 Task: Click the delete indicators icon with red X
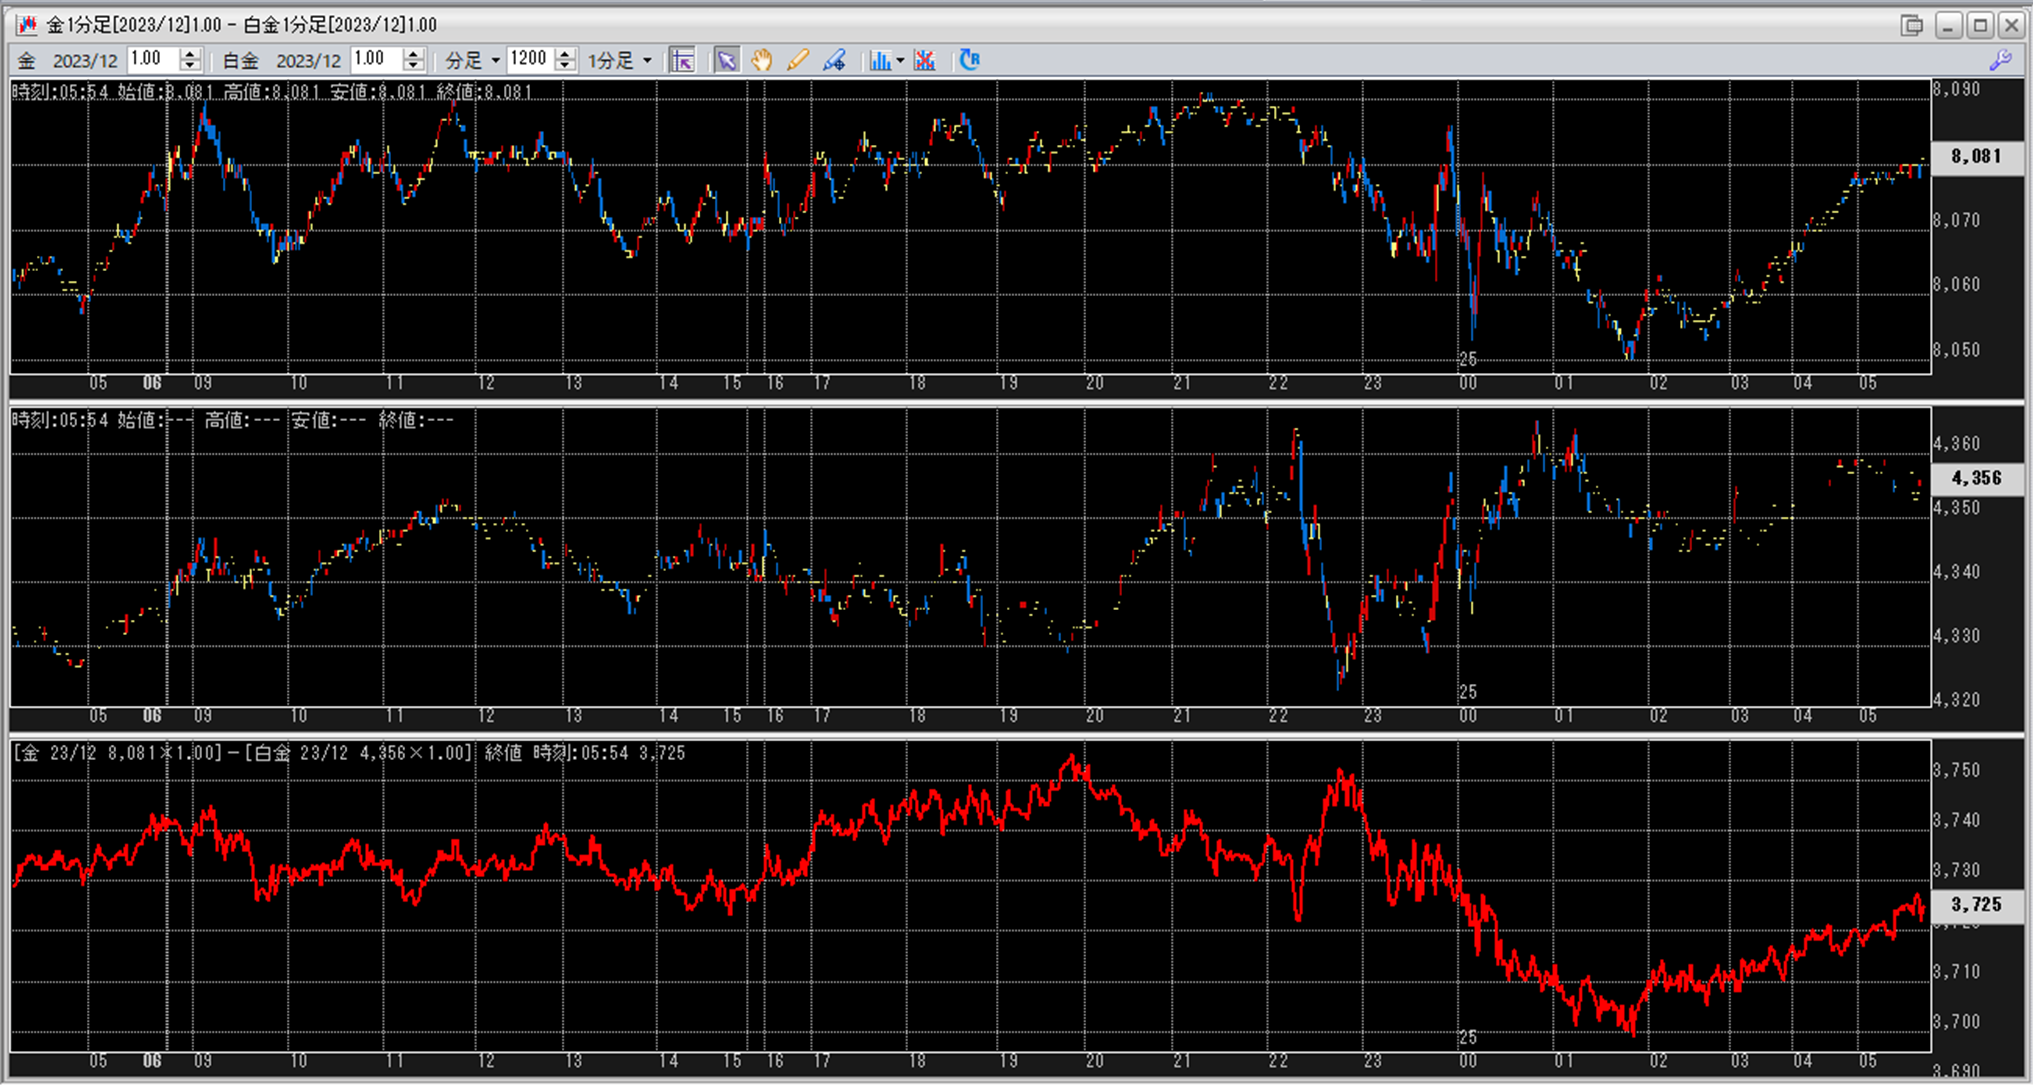[x=925, y=61]
